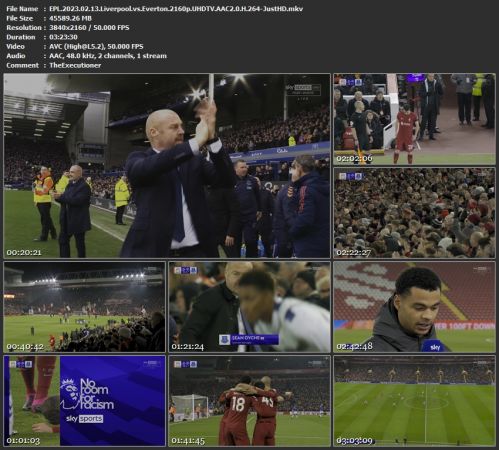Click the 'Video' label
Image resolution: width=499 pixels, height=450 pixels.
[15, 46]
